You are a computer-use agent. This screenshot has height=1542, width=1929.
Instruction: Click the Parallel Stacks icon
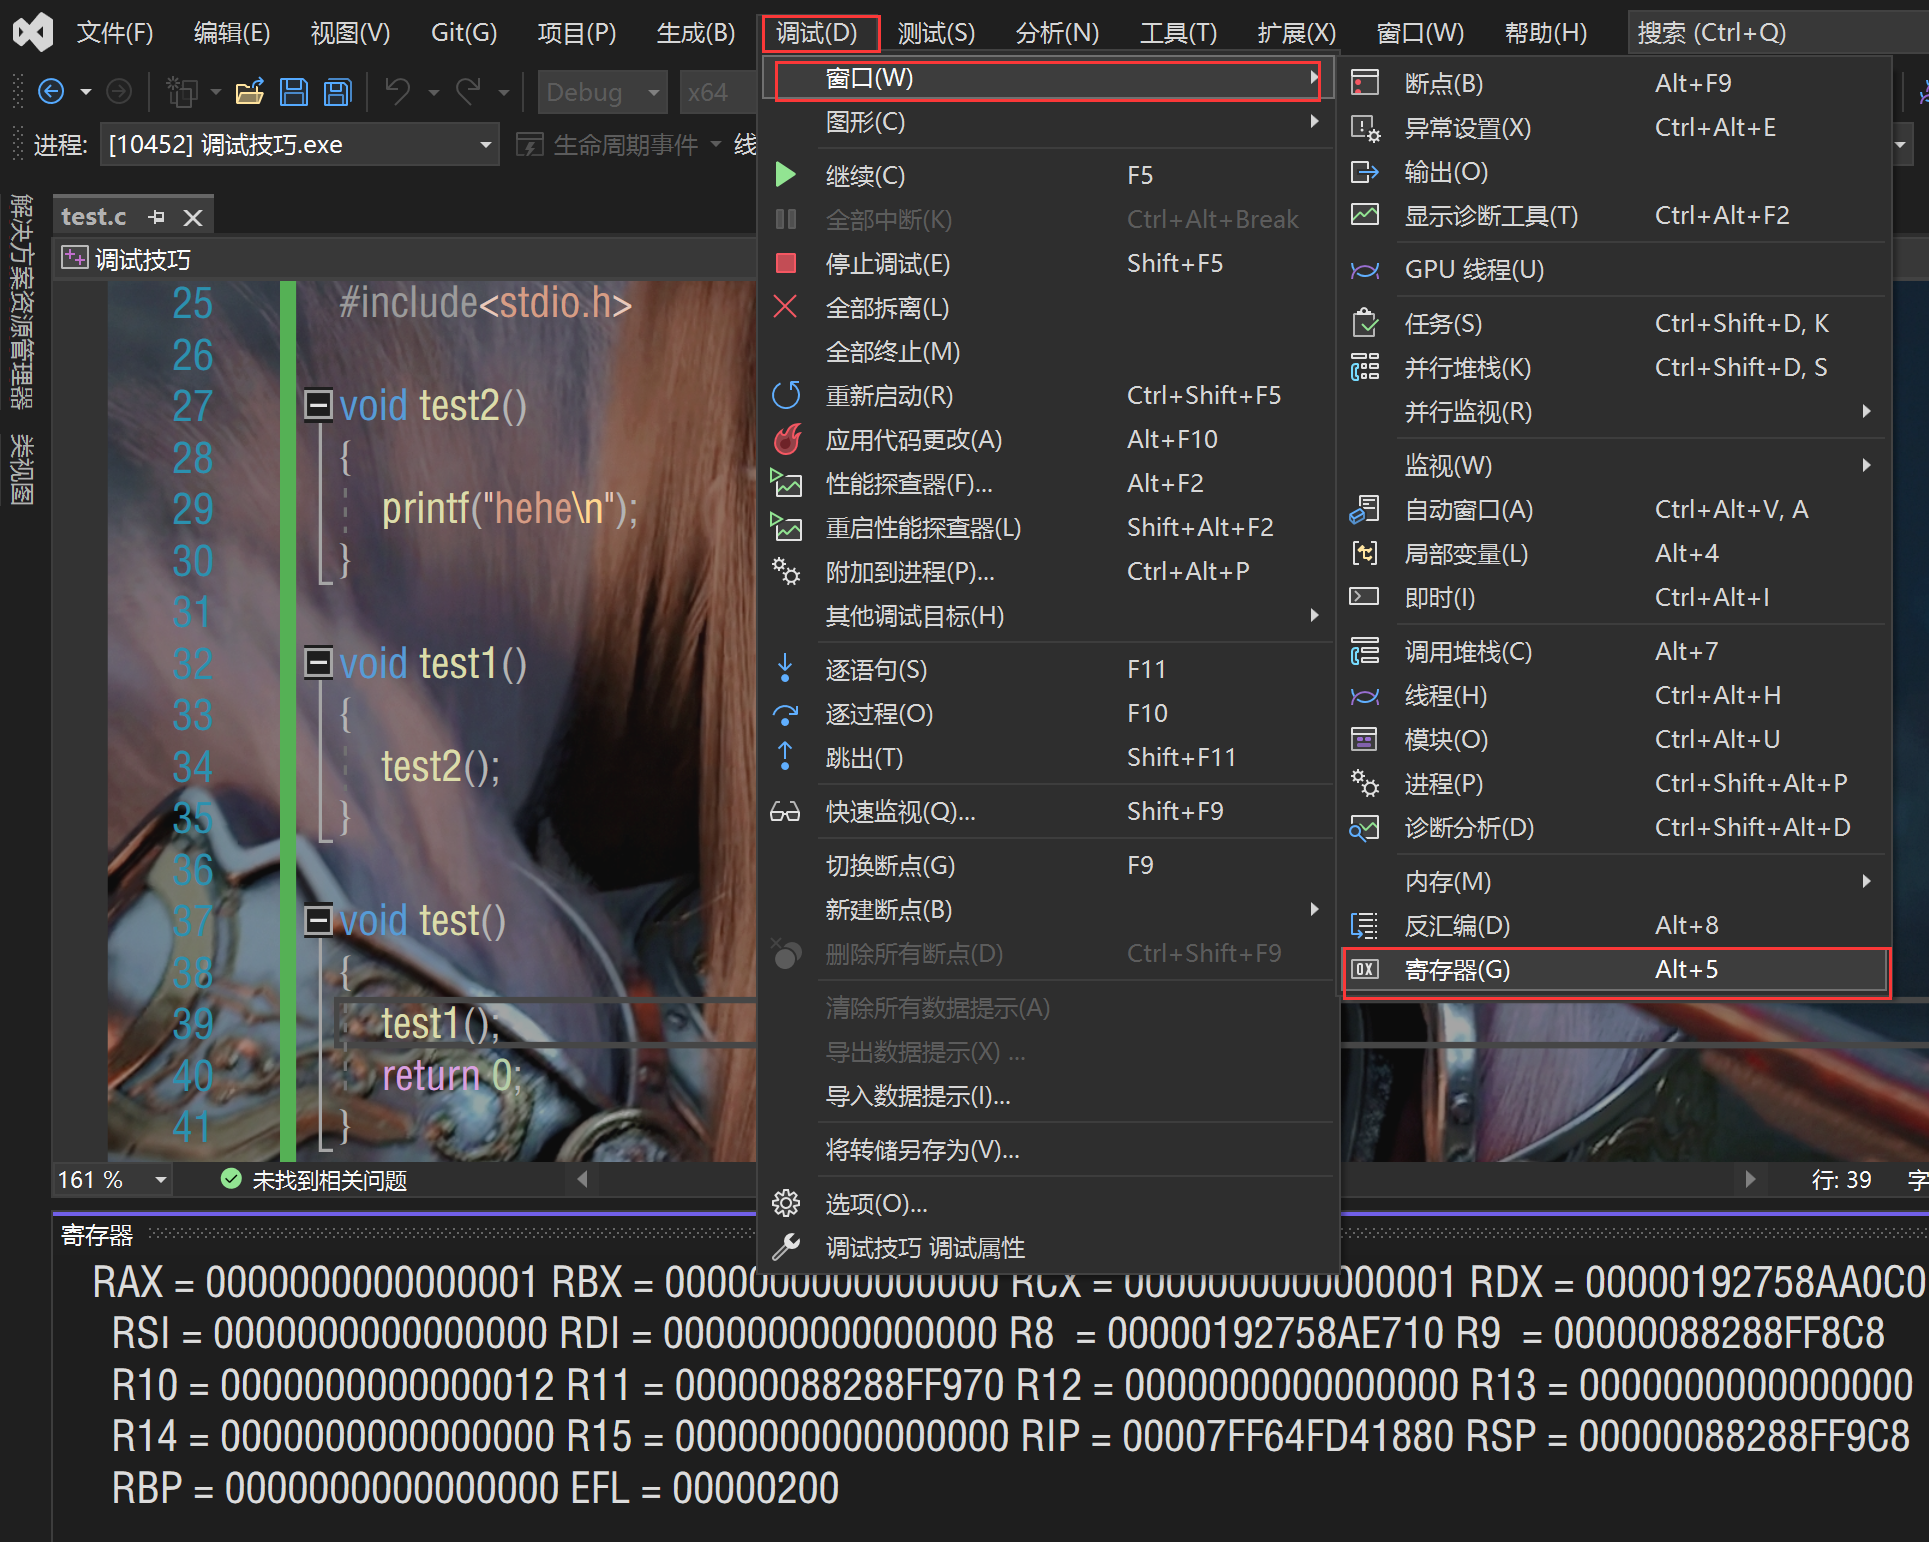[1365, 367]
